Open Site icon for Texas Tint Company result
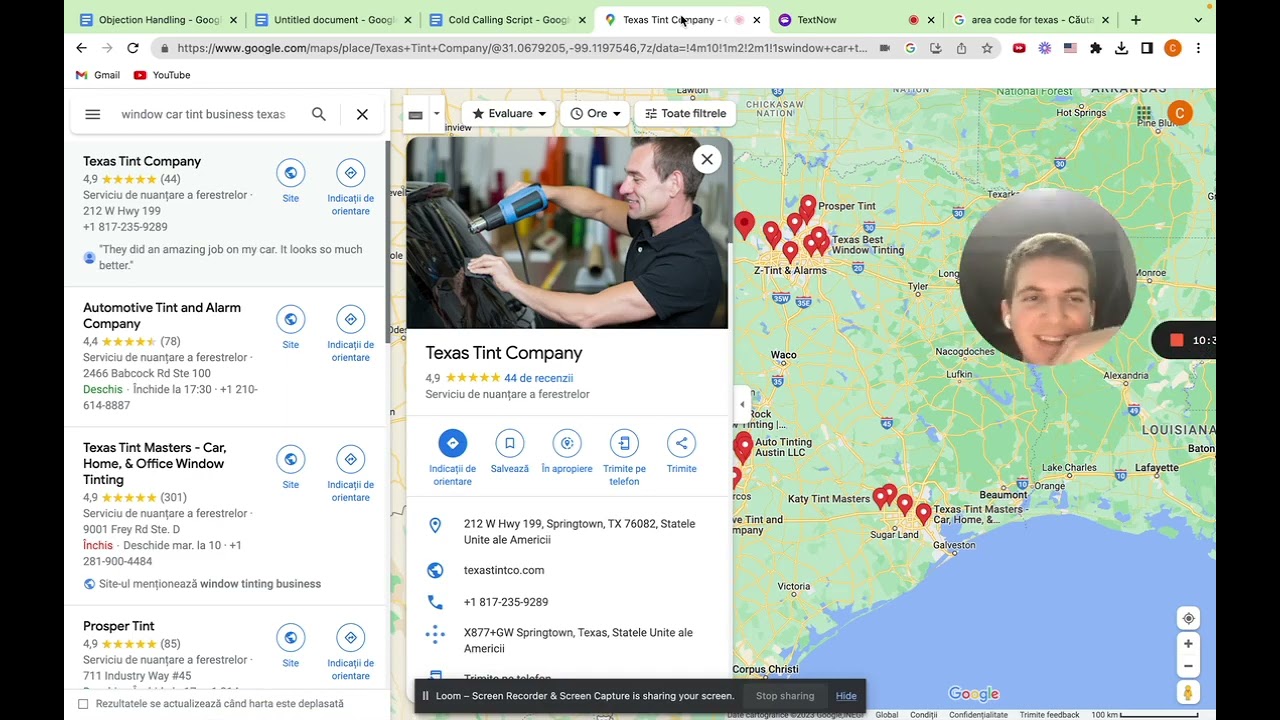 point(290,173)
